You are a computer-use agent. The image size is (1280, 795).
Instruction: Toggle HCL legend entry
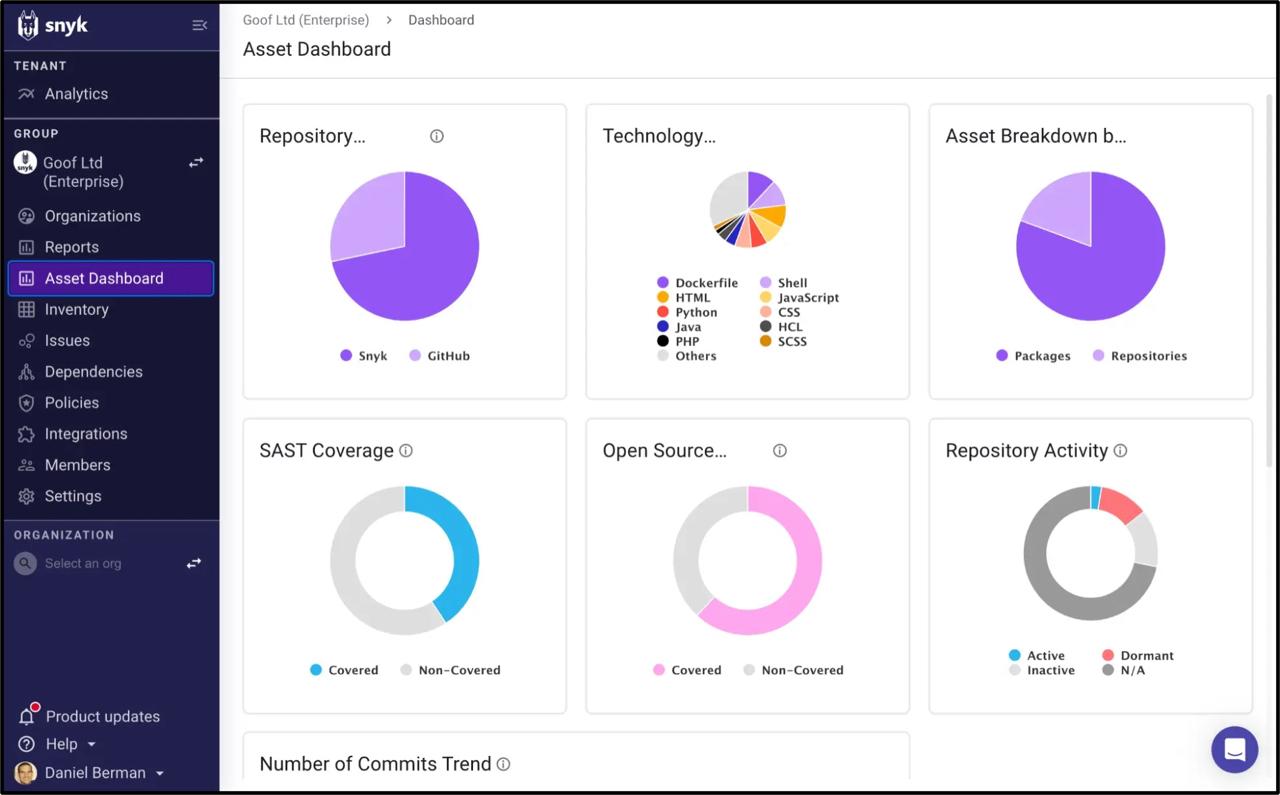(782, 326)
